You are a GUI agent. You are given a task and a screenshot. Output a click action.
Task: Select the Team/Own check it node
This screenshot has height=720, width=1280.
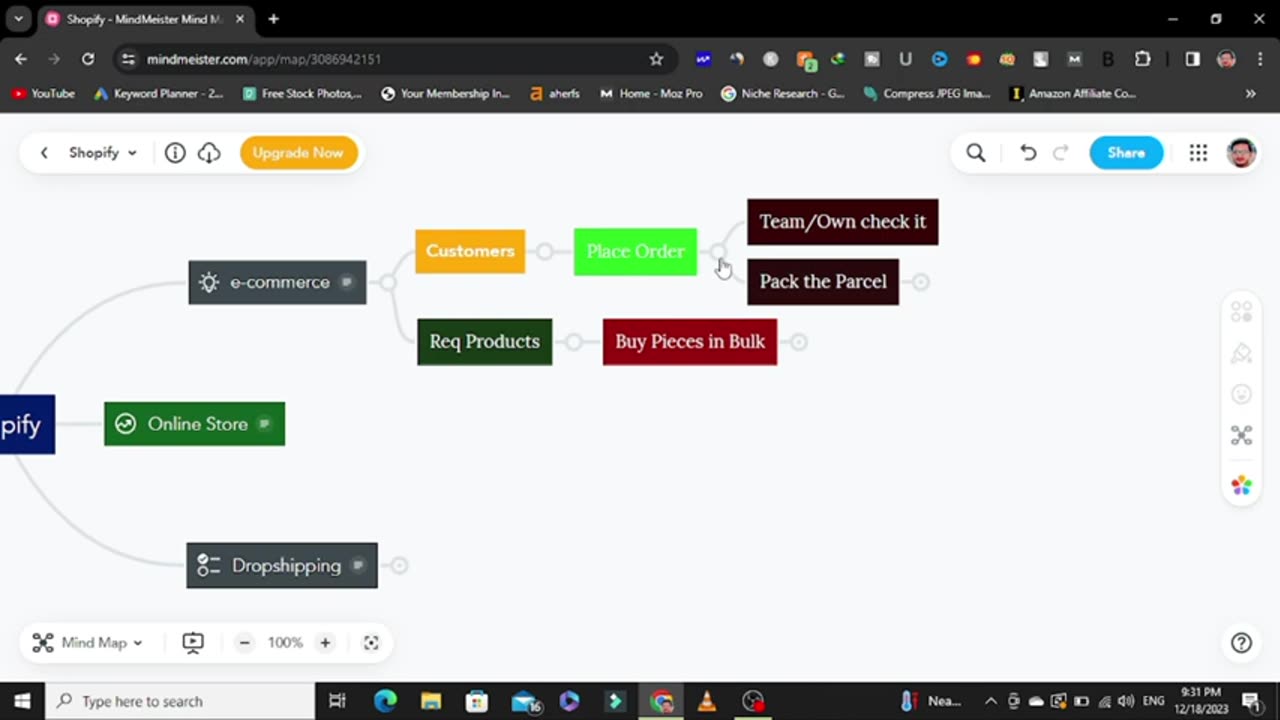click(842, 222)
